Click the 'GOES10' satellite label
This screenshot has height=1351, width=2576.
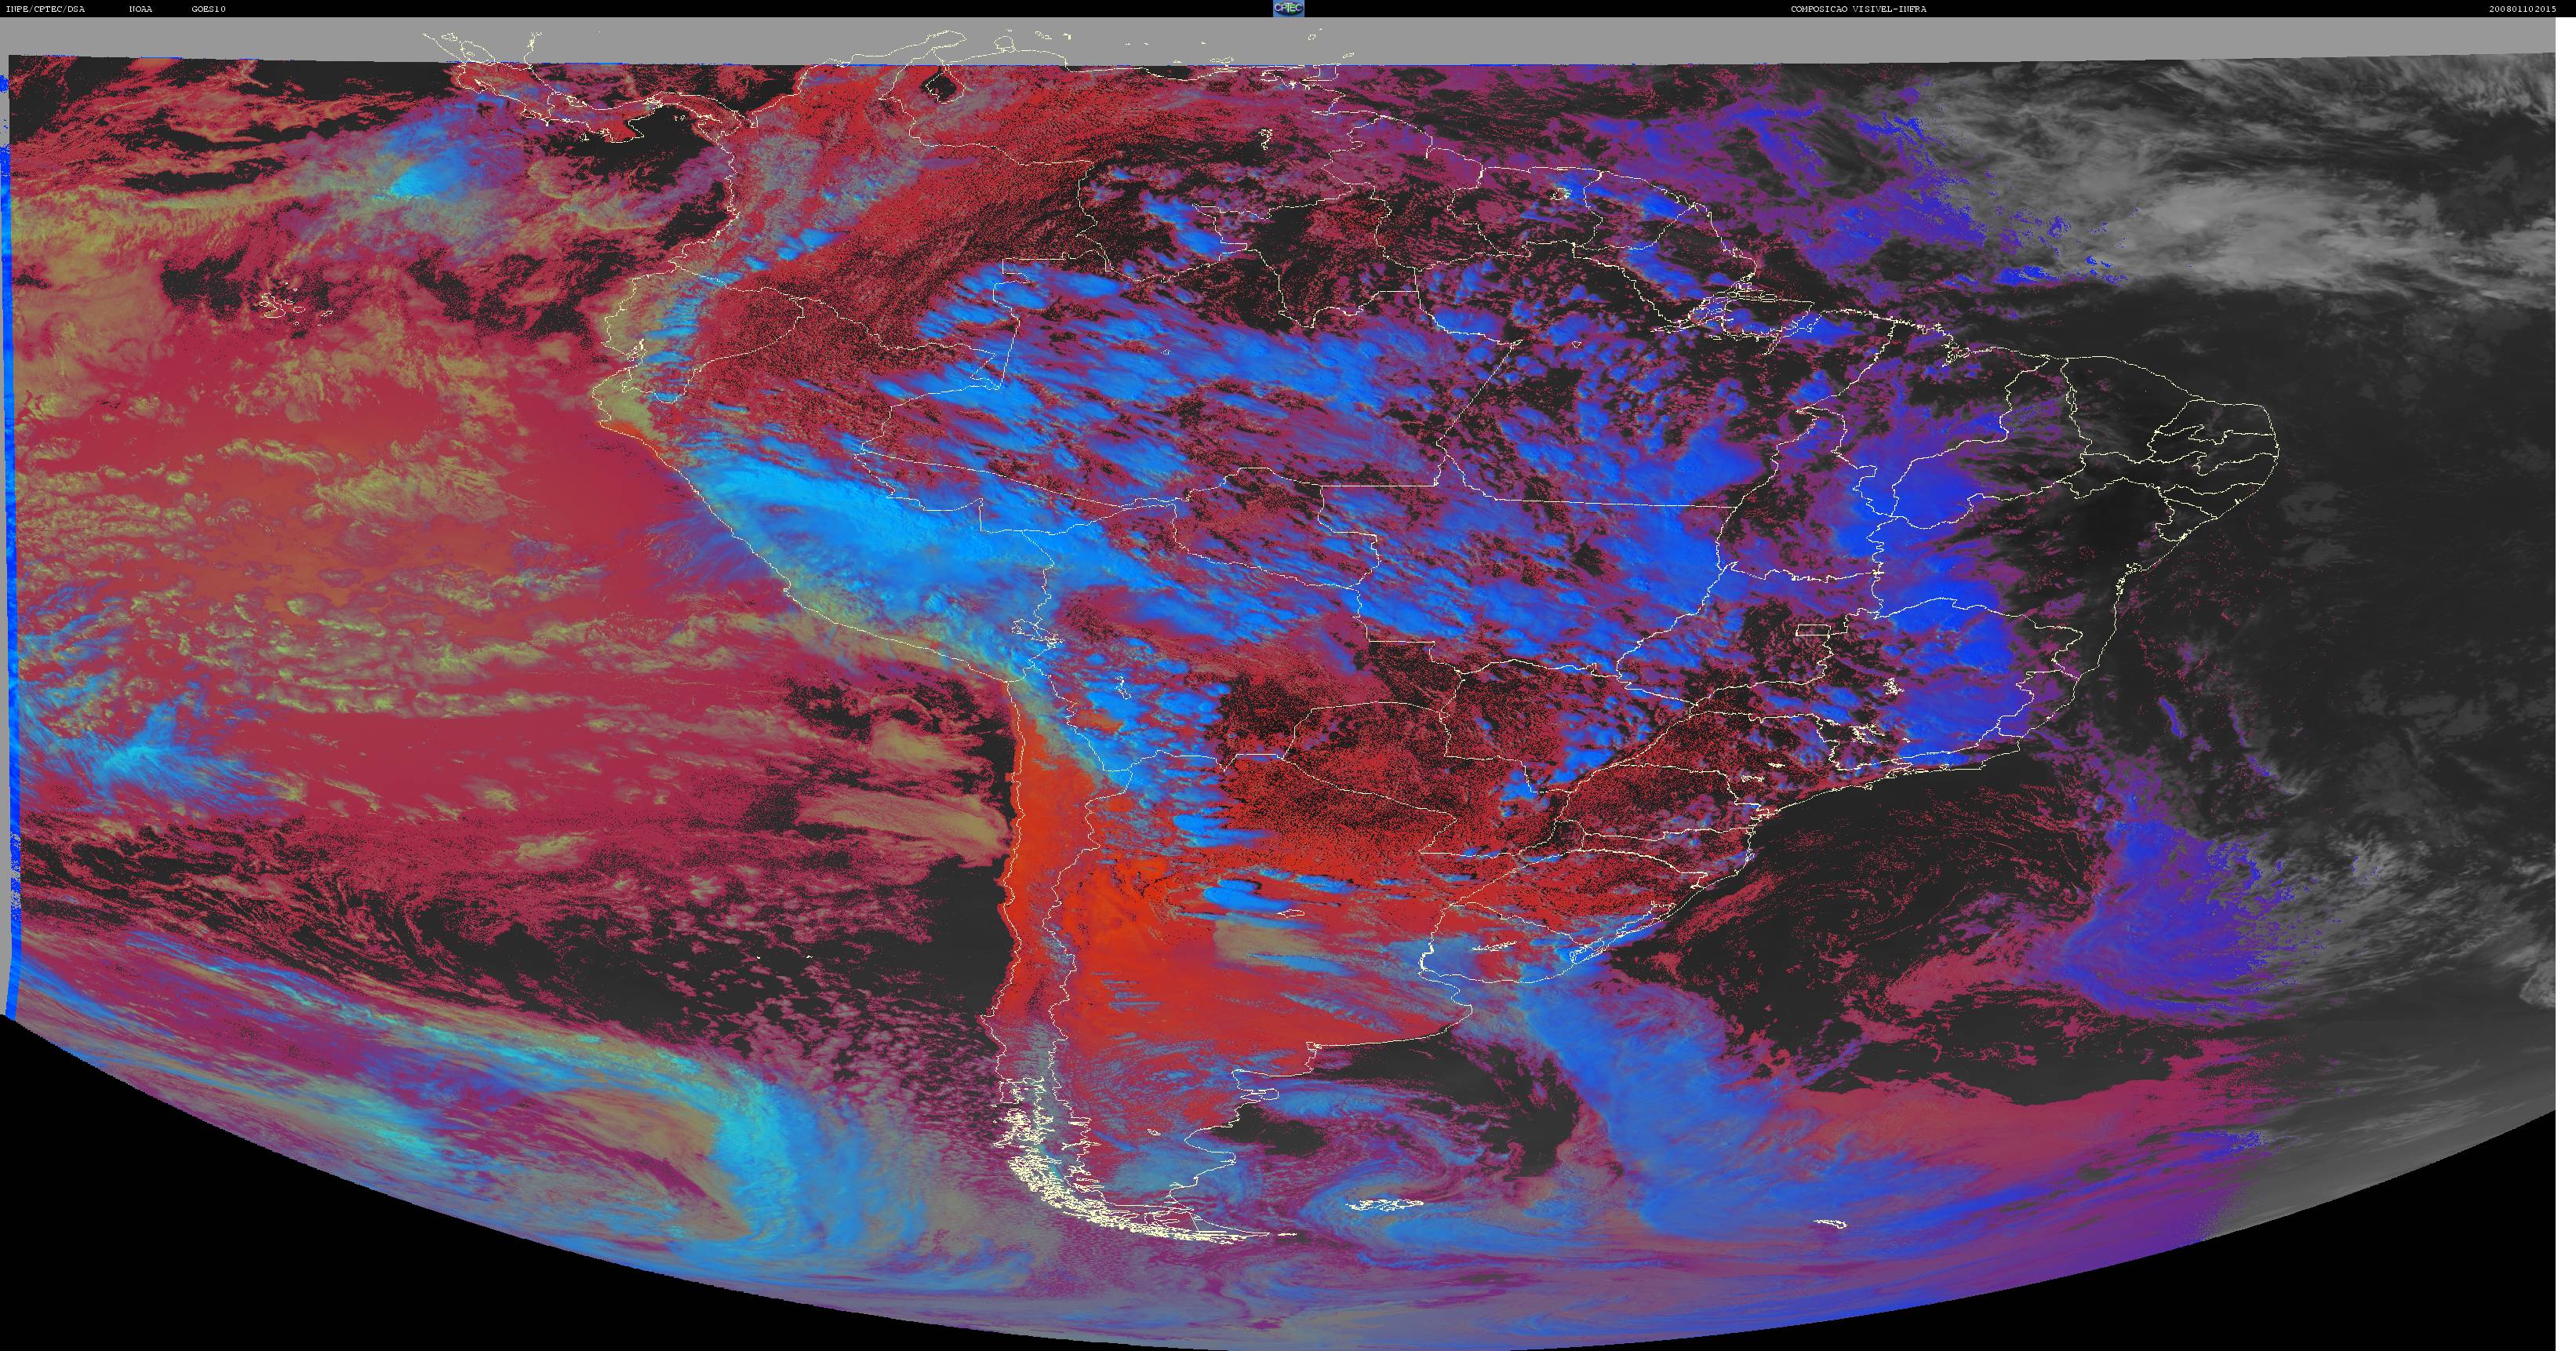point(209,9)
